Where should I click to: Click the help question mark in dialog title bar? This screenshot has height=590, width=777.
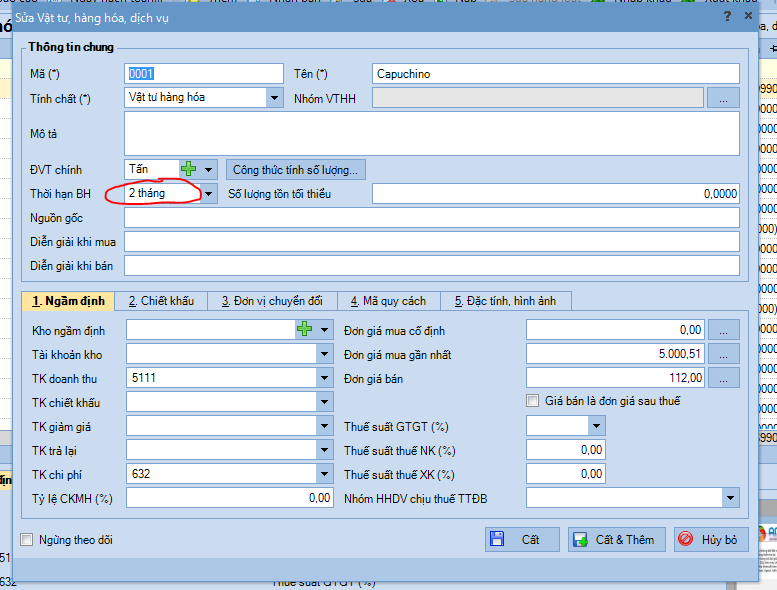tap(727, 16)
